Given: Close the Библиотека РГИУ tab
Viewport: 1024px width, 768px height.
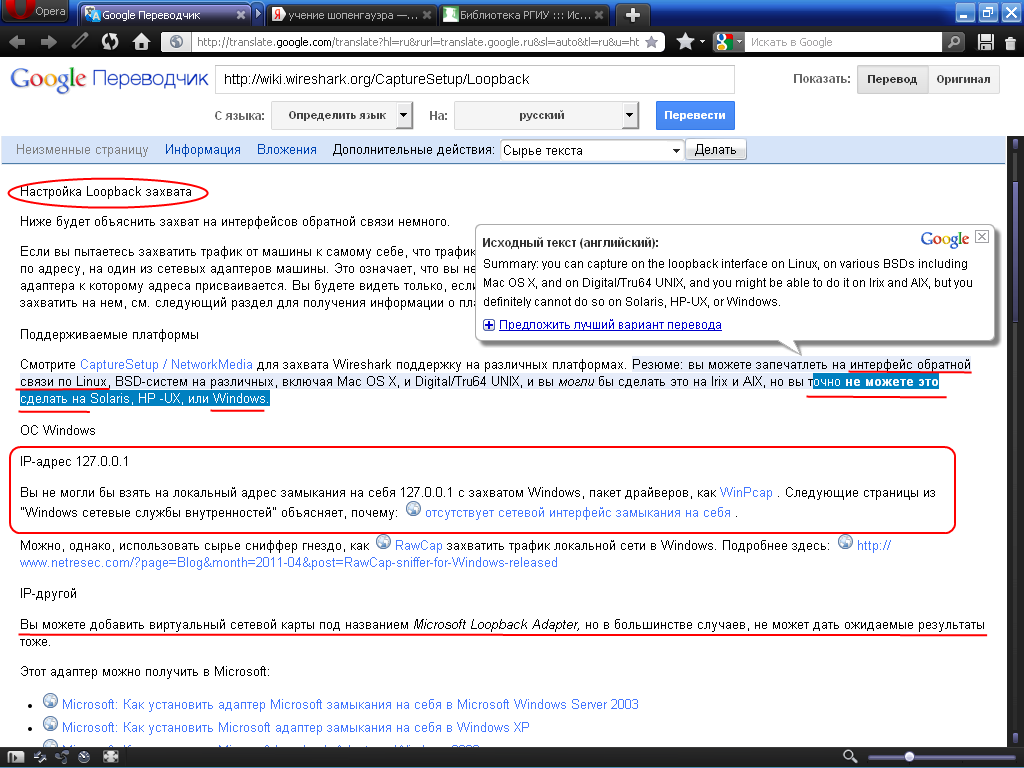Looking at the screenshot, I should point(599,14).
